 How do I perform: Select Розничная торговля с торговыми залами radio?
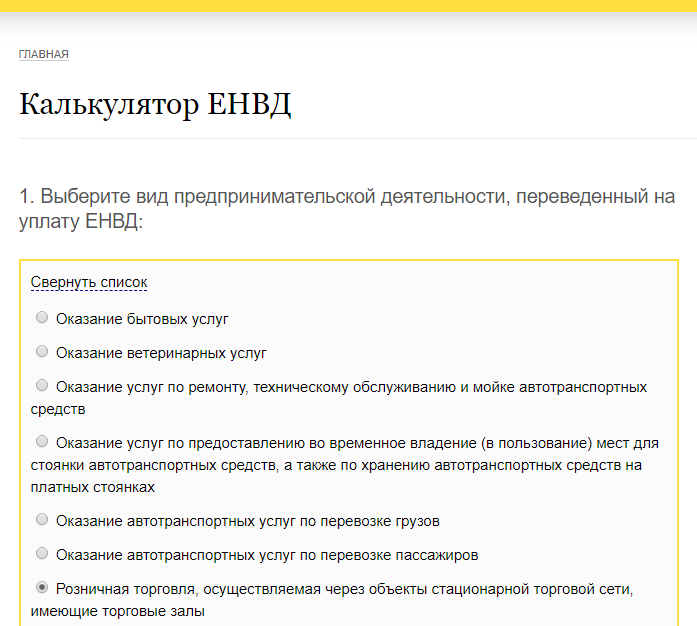[42, 587]
